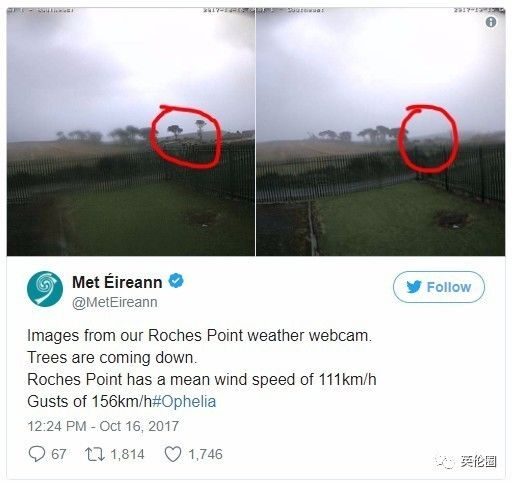Click the red circled trees in left image
The height and width of the screenshot is (484, 513).
click(186, 137)
